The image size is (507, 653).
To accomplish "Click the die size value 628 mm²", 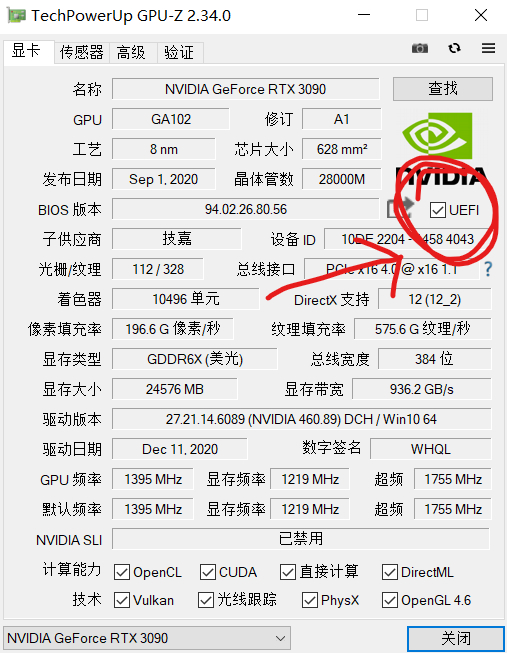I will (x=342, y=149).
